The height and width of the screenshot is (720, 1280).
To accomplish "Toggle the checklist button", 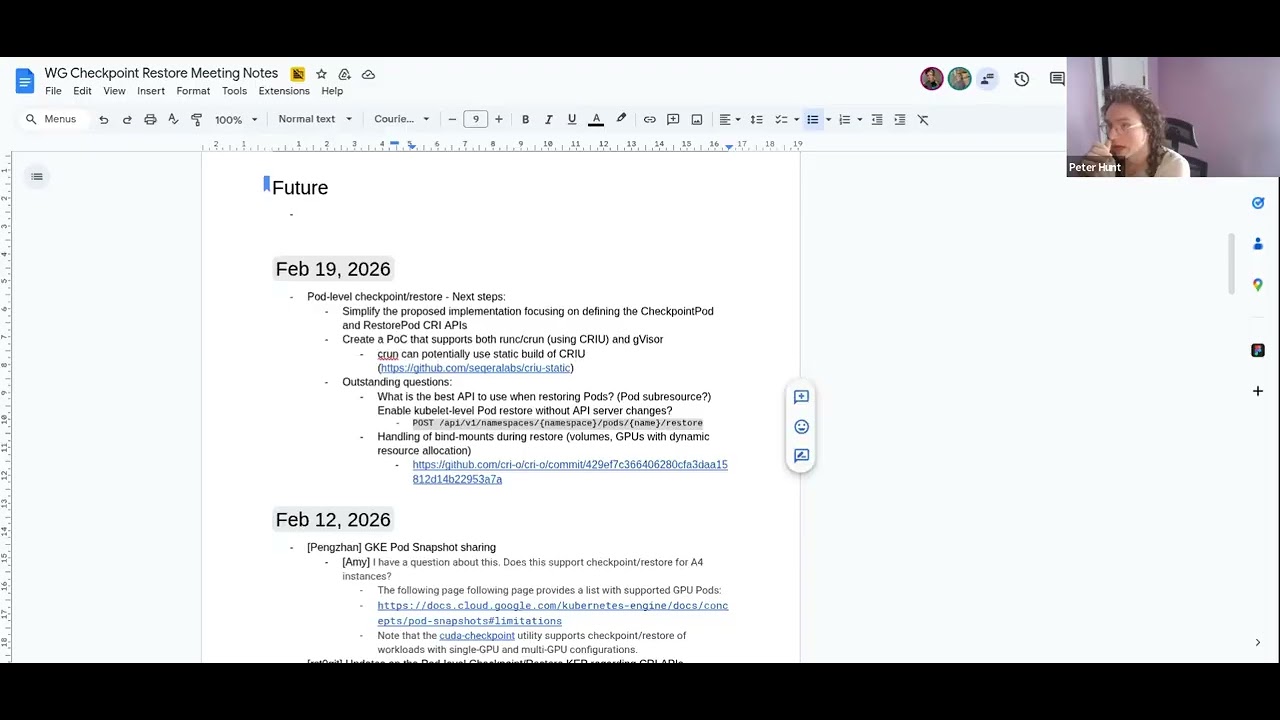I will 781,119.
